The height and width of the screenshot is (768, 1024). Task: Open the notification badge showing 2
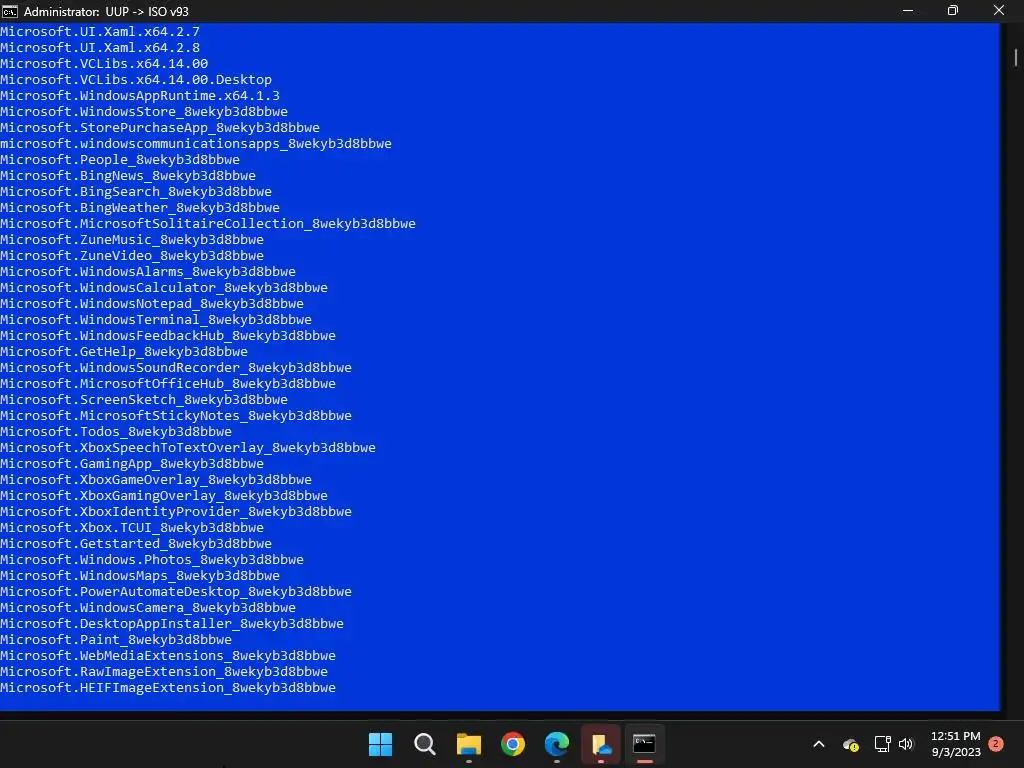pyautogui.click(x=996, y=744)
